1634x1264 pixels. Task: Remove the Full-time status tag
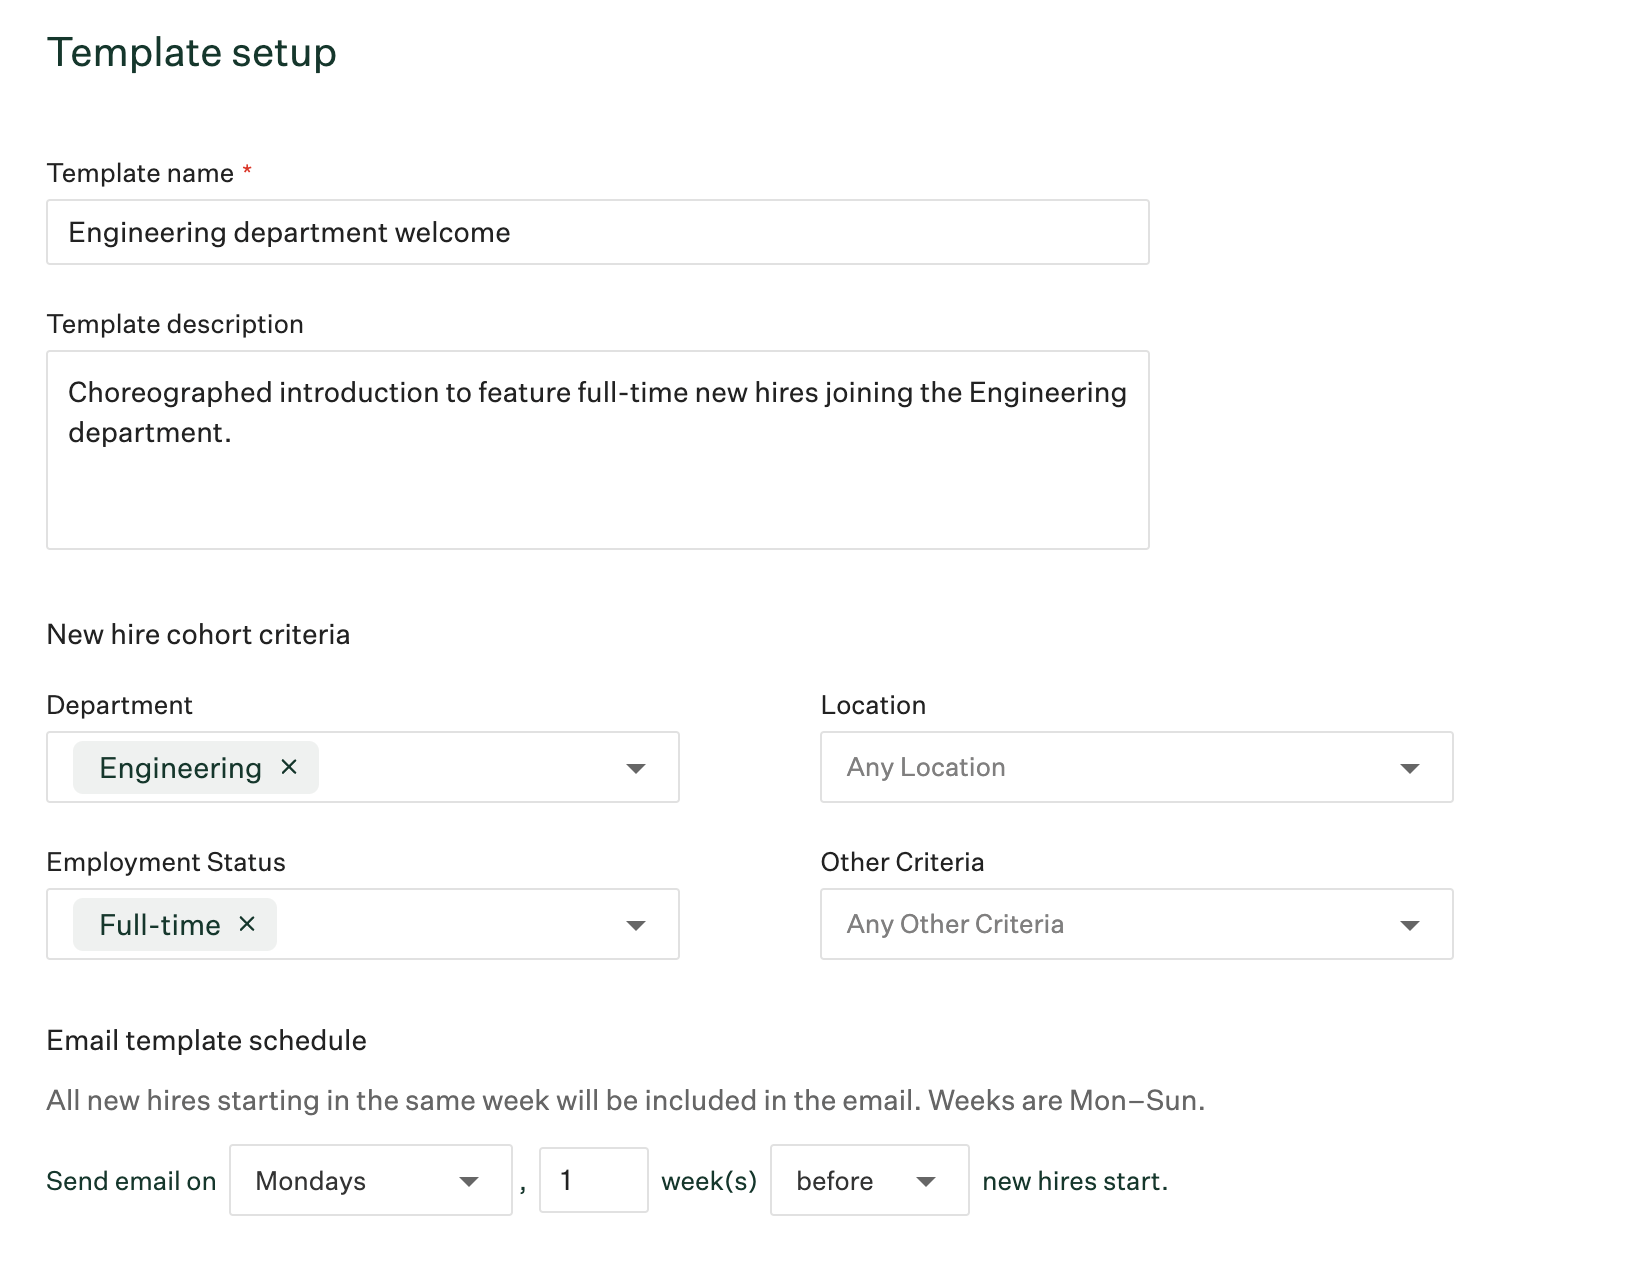(x=247, y=924)
